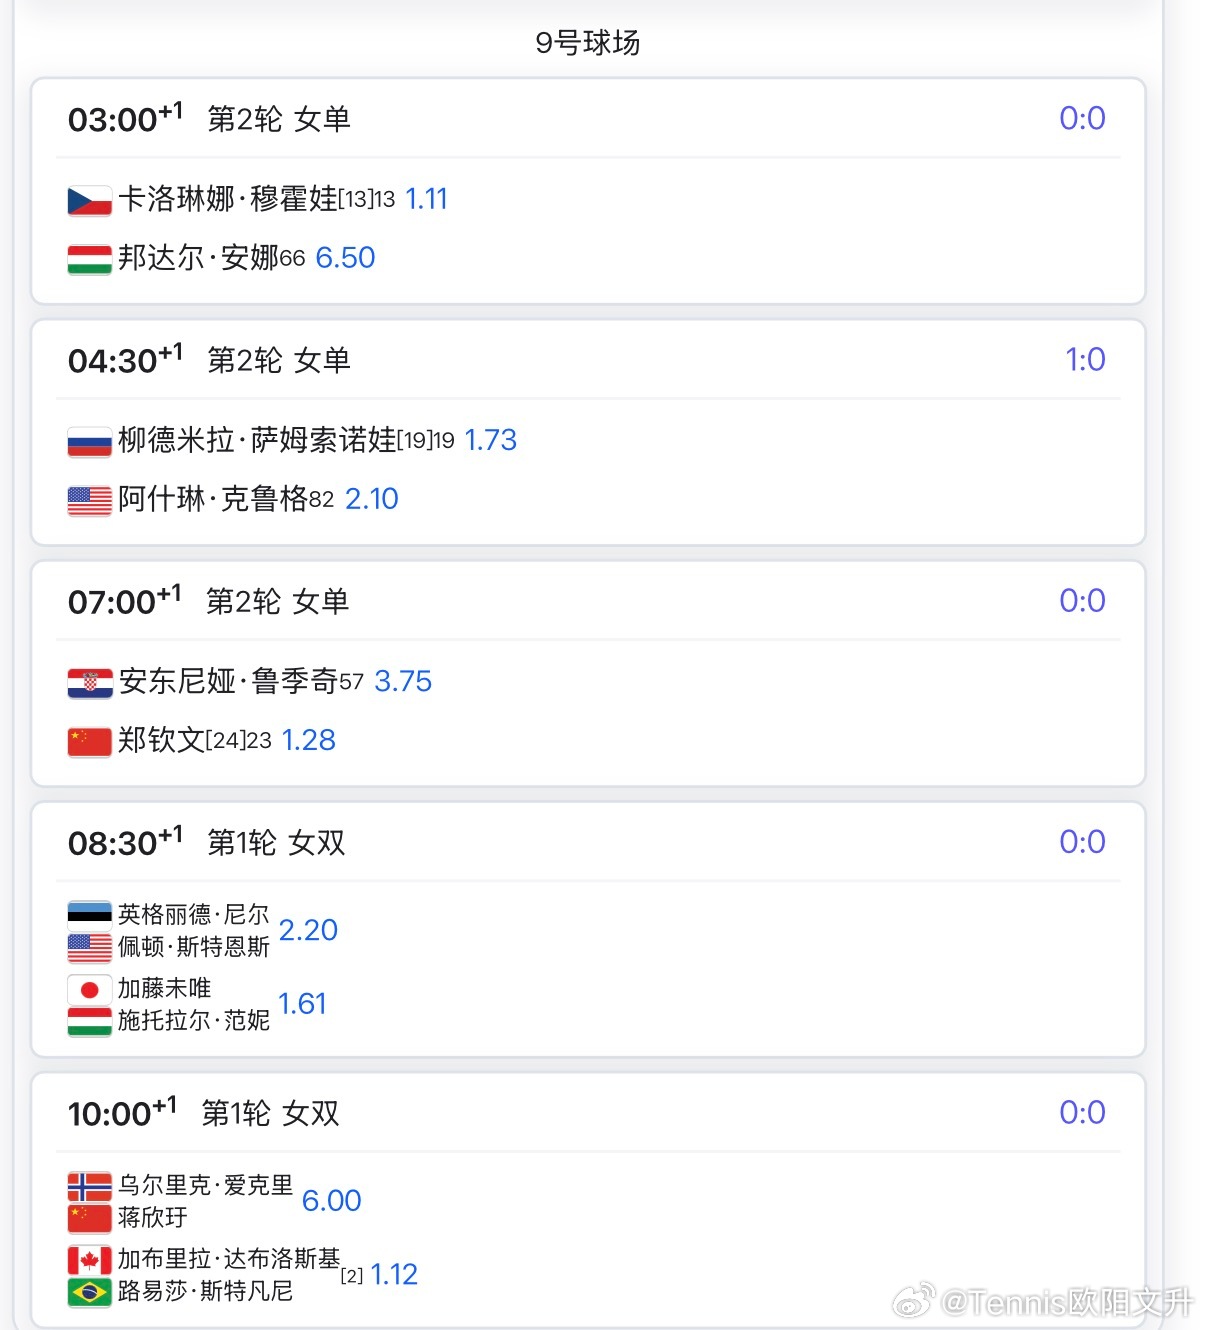The width and height of the screenshot is (1206, 1330).
Task: Click the Croatian flag beside 安东尼娅·鲁季奇
Action: click(x=89, y=683)
